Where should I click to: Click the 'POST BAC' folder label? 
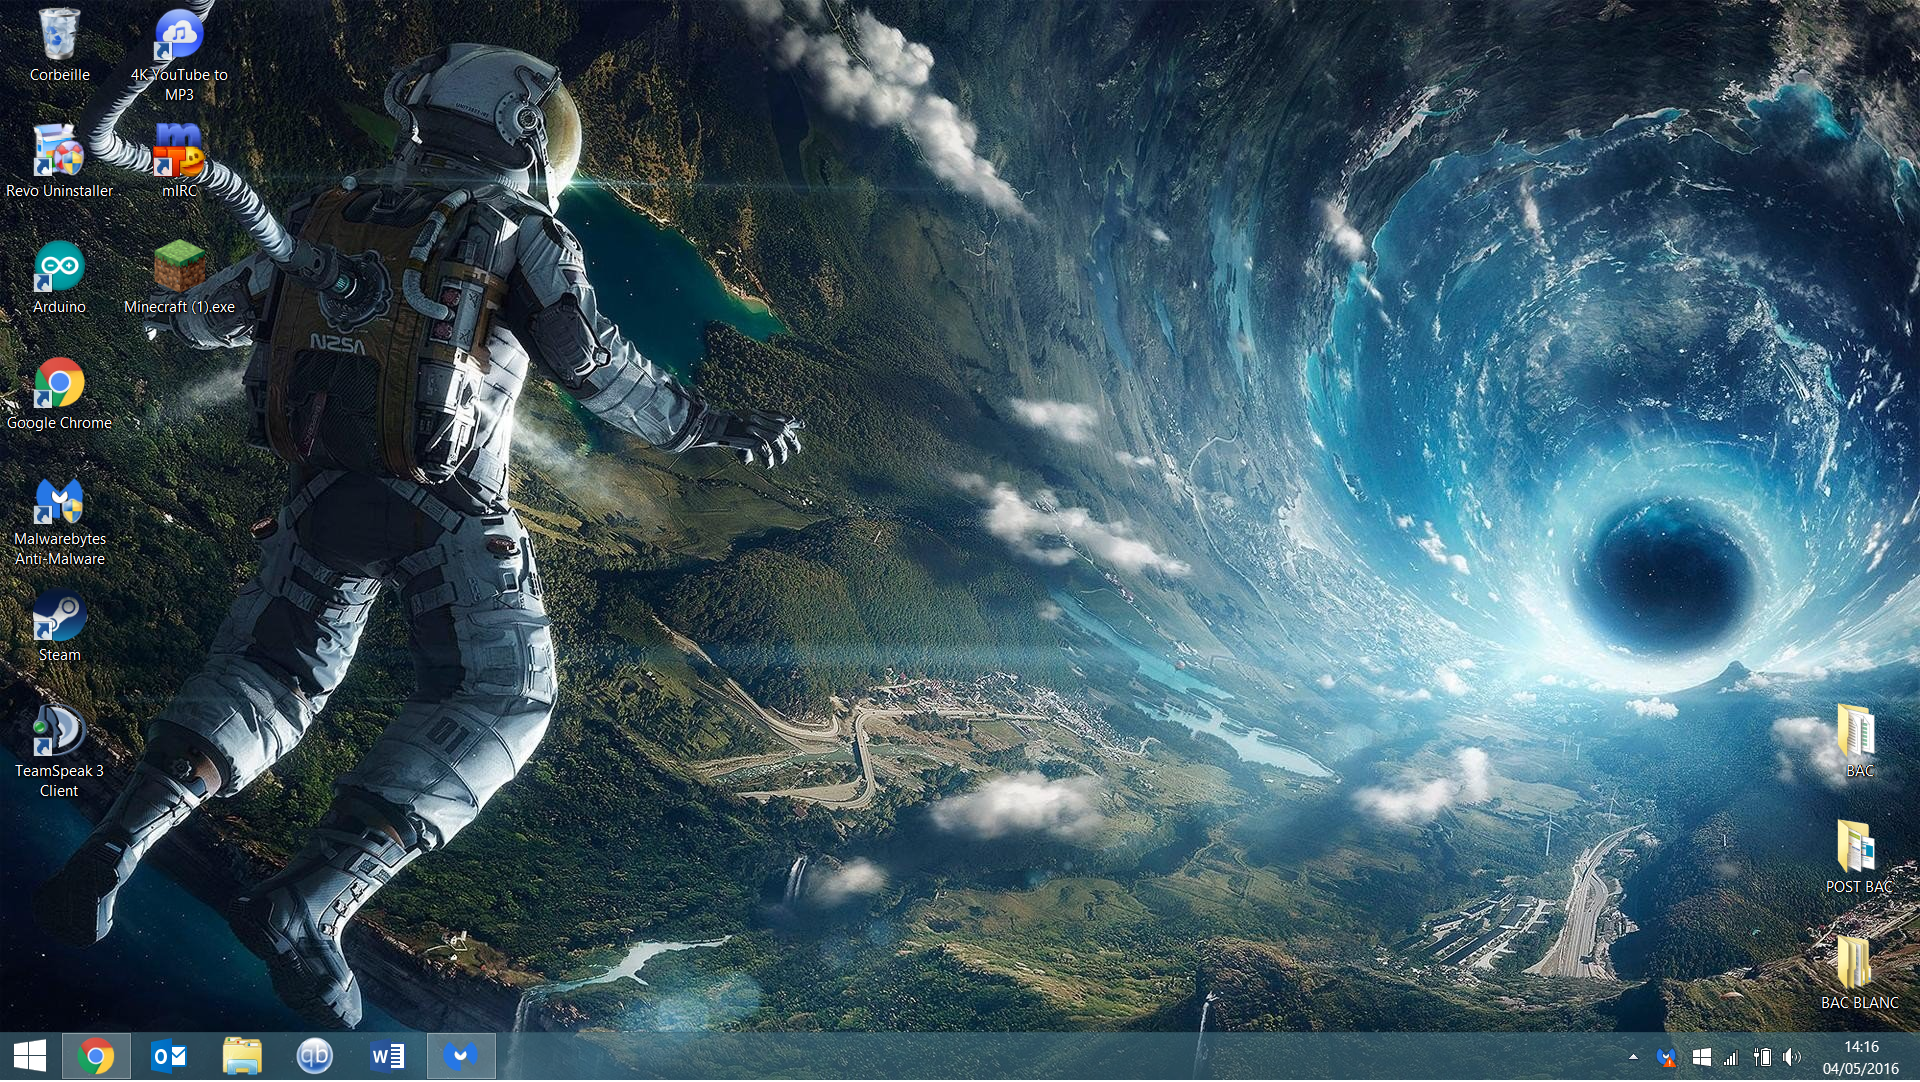point(1859,887)
